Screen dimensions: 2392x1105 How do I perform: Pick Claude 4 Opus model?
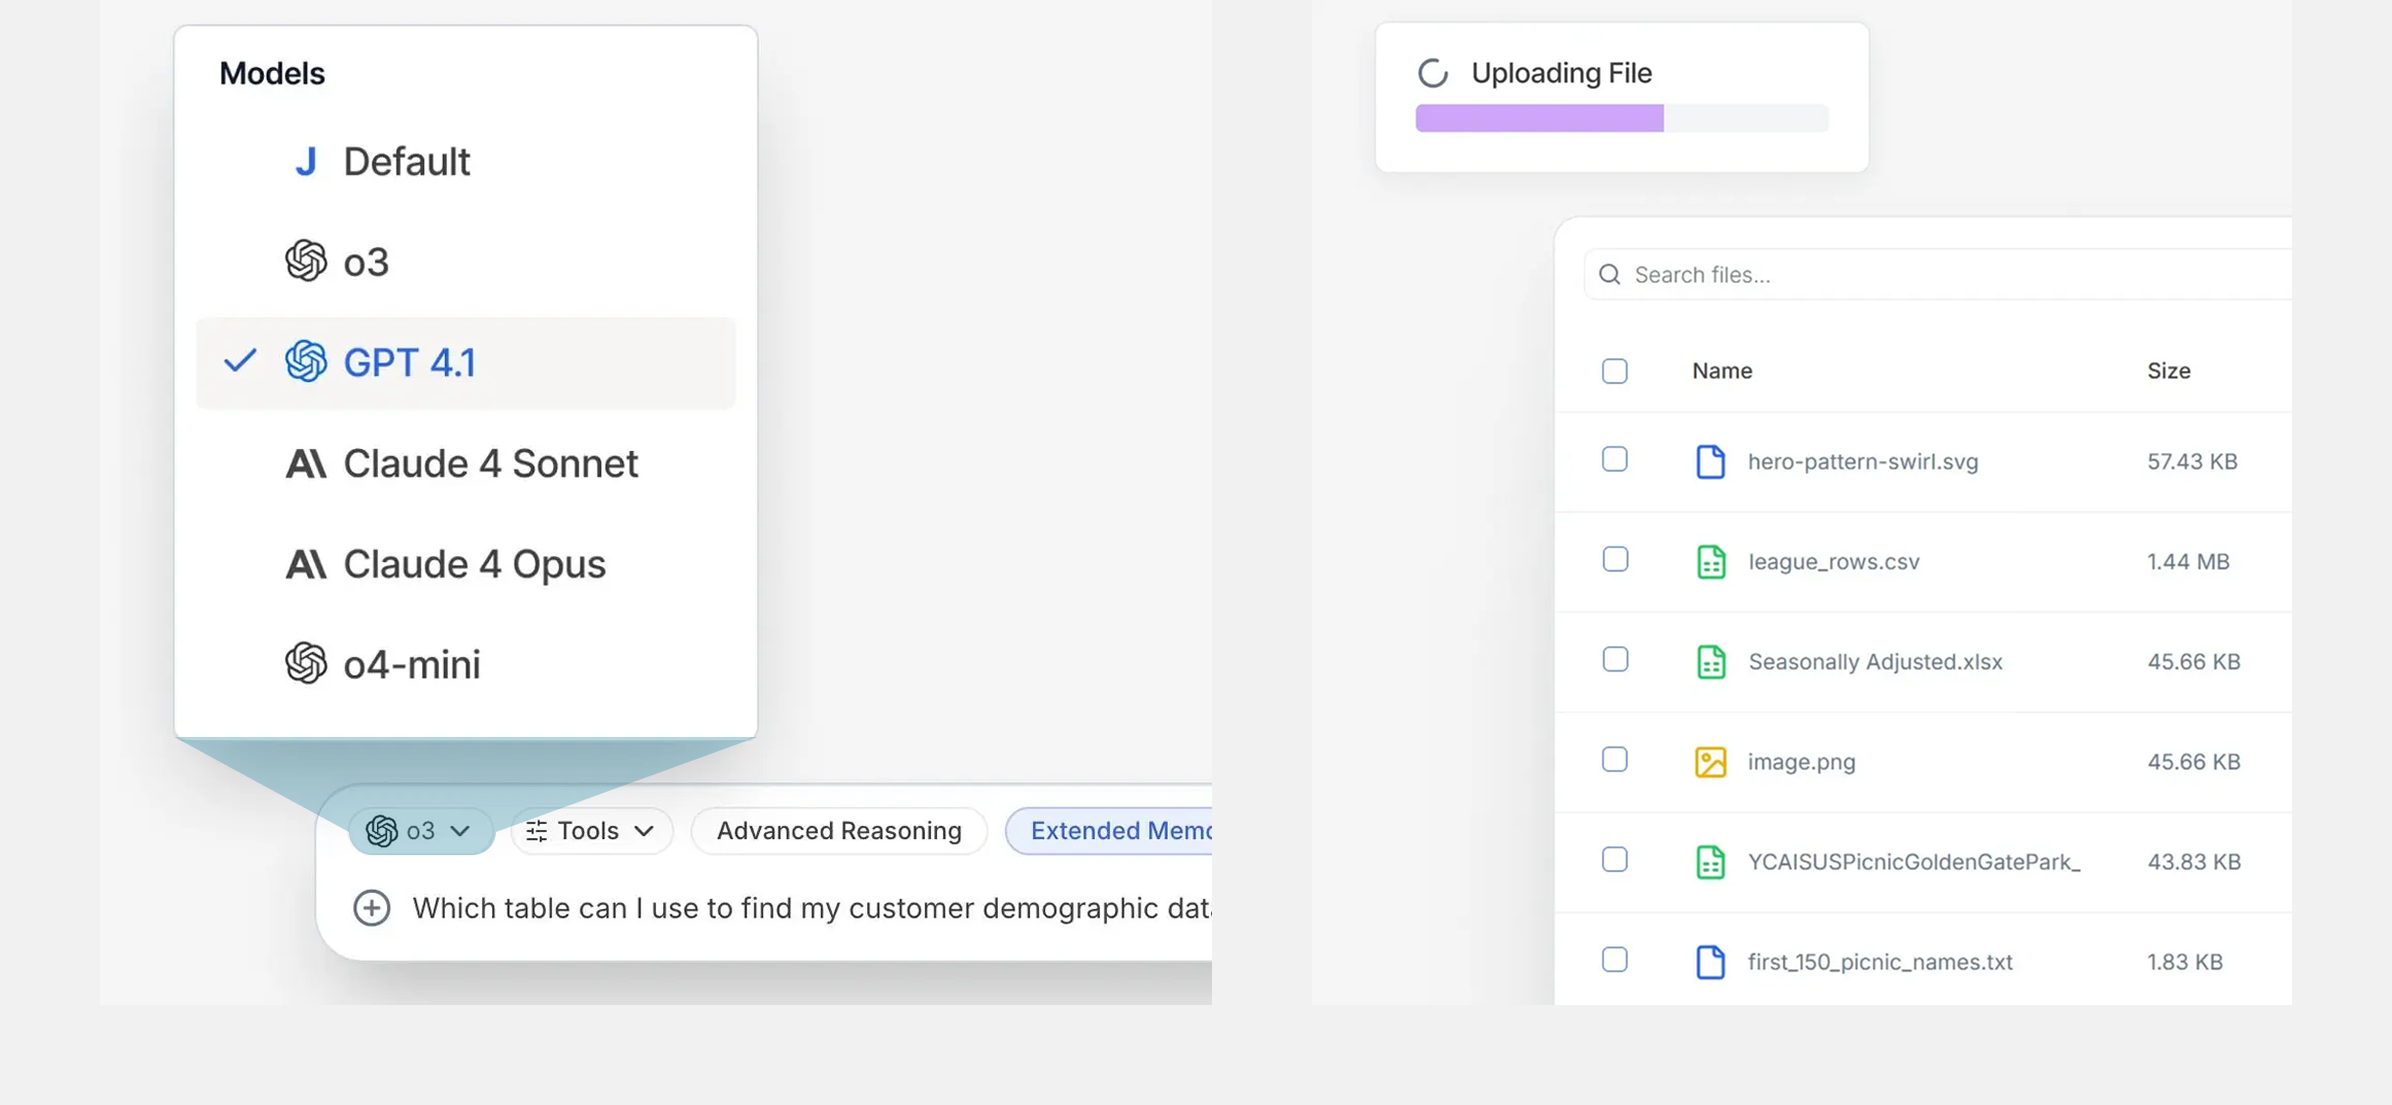465,564
